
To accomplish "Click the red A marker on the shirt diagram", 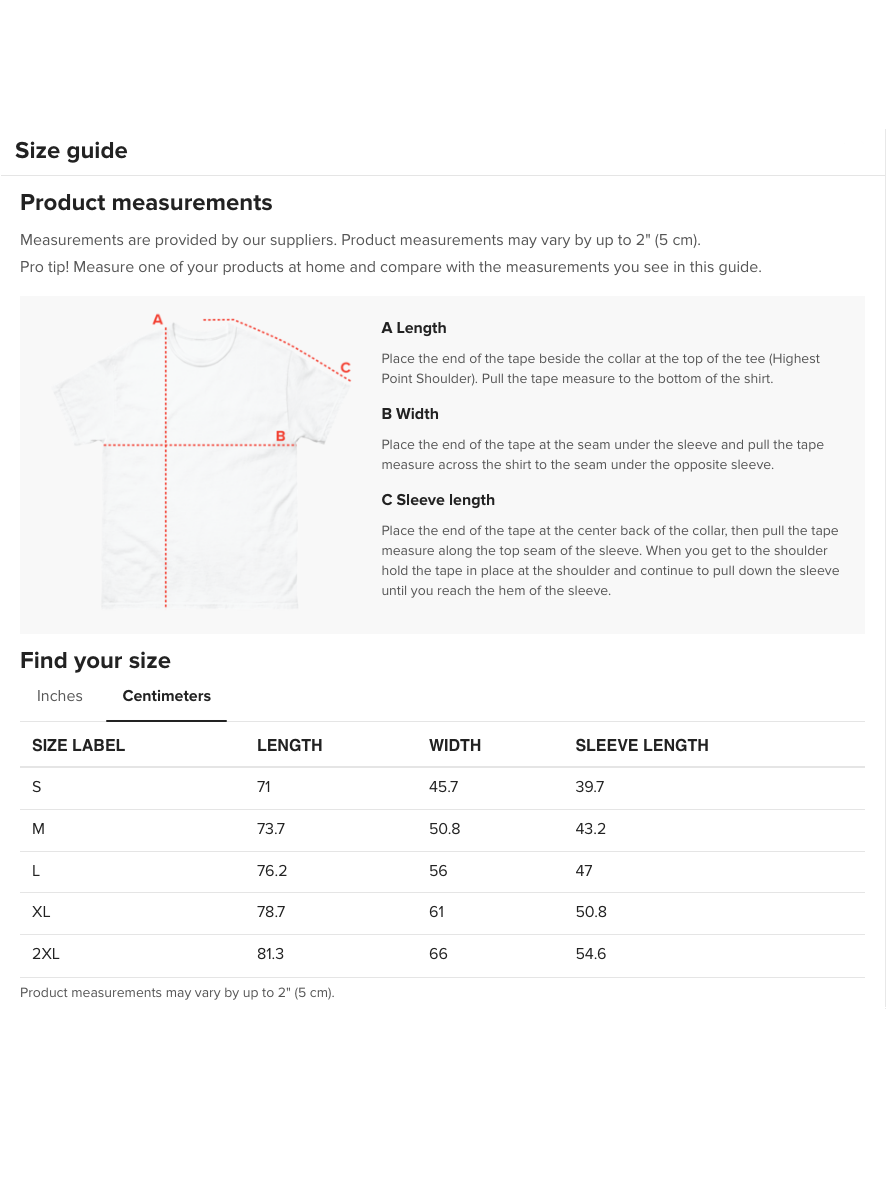I will (157, 319).
